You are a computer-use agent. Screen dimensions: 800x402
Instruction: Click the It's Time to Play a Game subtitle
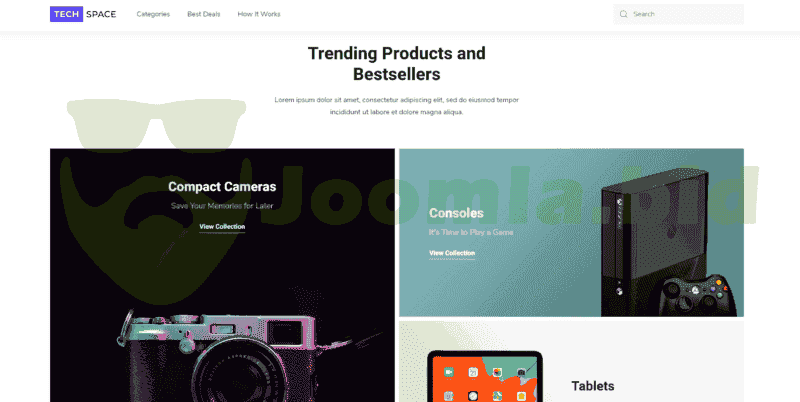[471, 233]
